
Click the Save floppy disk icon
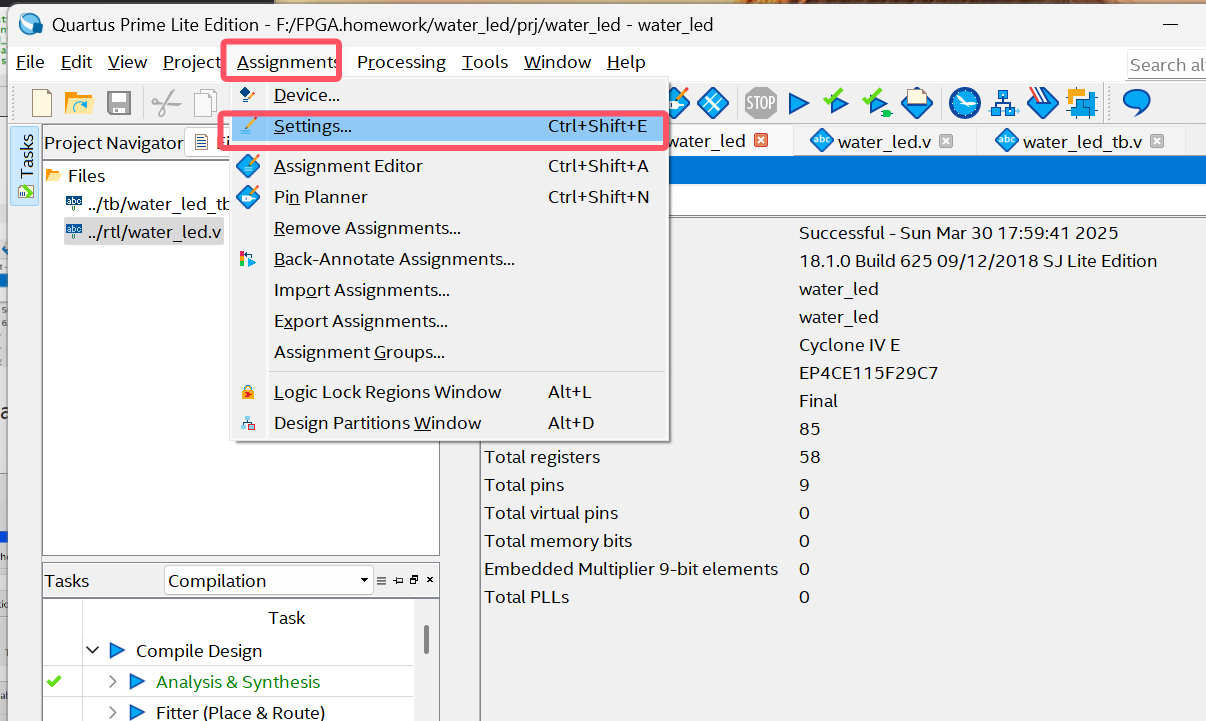pyautogui.click(x=119, y=102)
